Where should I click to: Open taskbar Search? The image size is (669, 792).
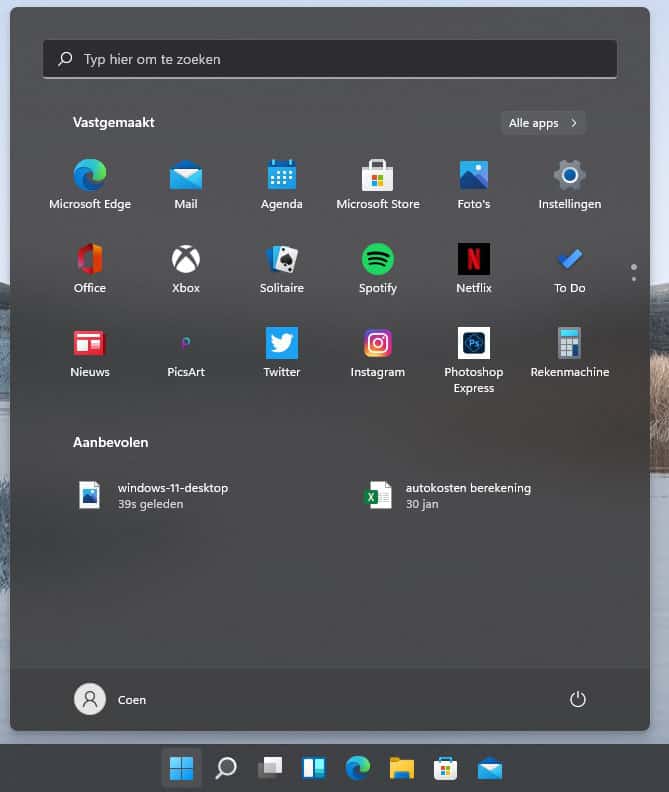(x=225, y=768)
